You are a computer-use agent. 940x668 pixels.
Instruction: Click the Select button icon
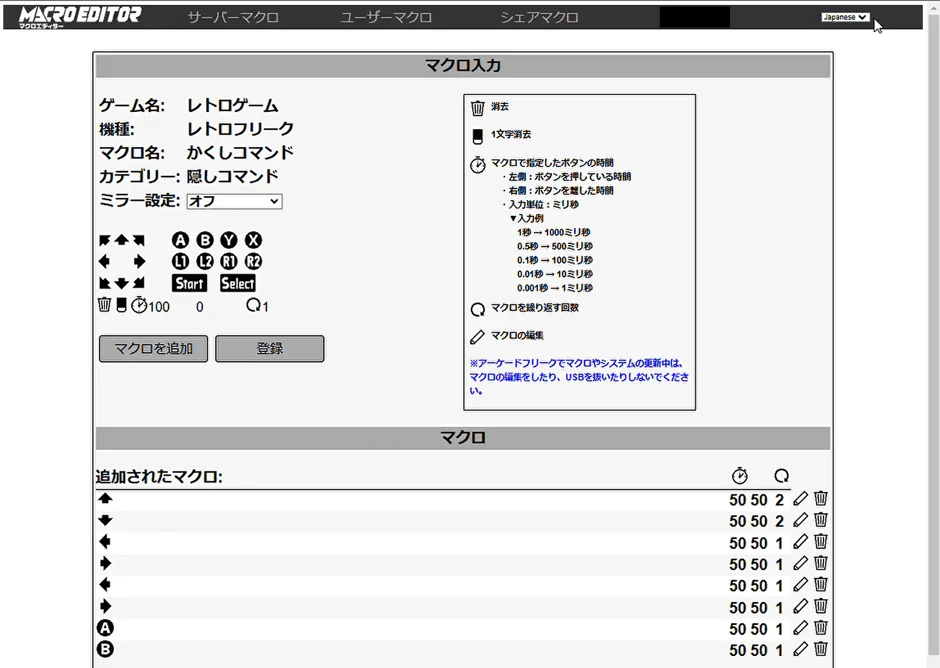pyautogui.click(x=238, y=282)
